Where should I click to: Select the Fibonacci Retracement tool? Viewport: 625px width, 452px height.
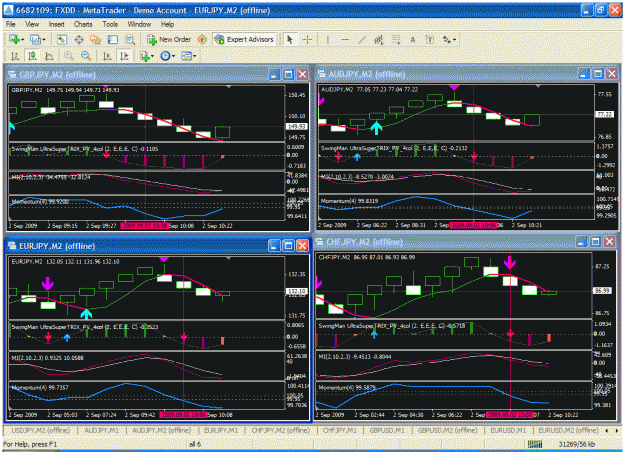(395, 39)
